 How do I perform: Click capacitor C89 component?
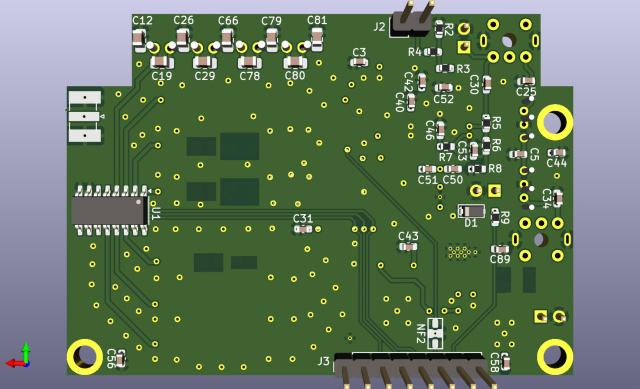click(x=500, y=249)
